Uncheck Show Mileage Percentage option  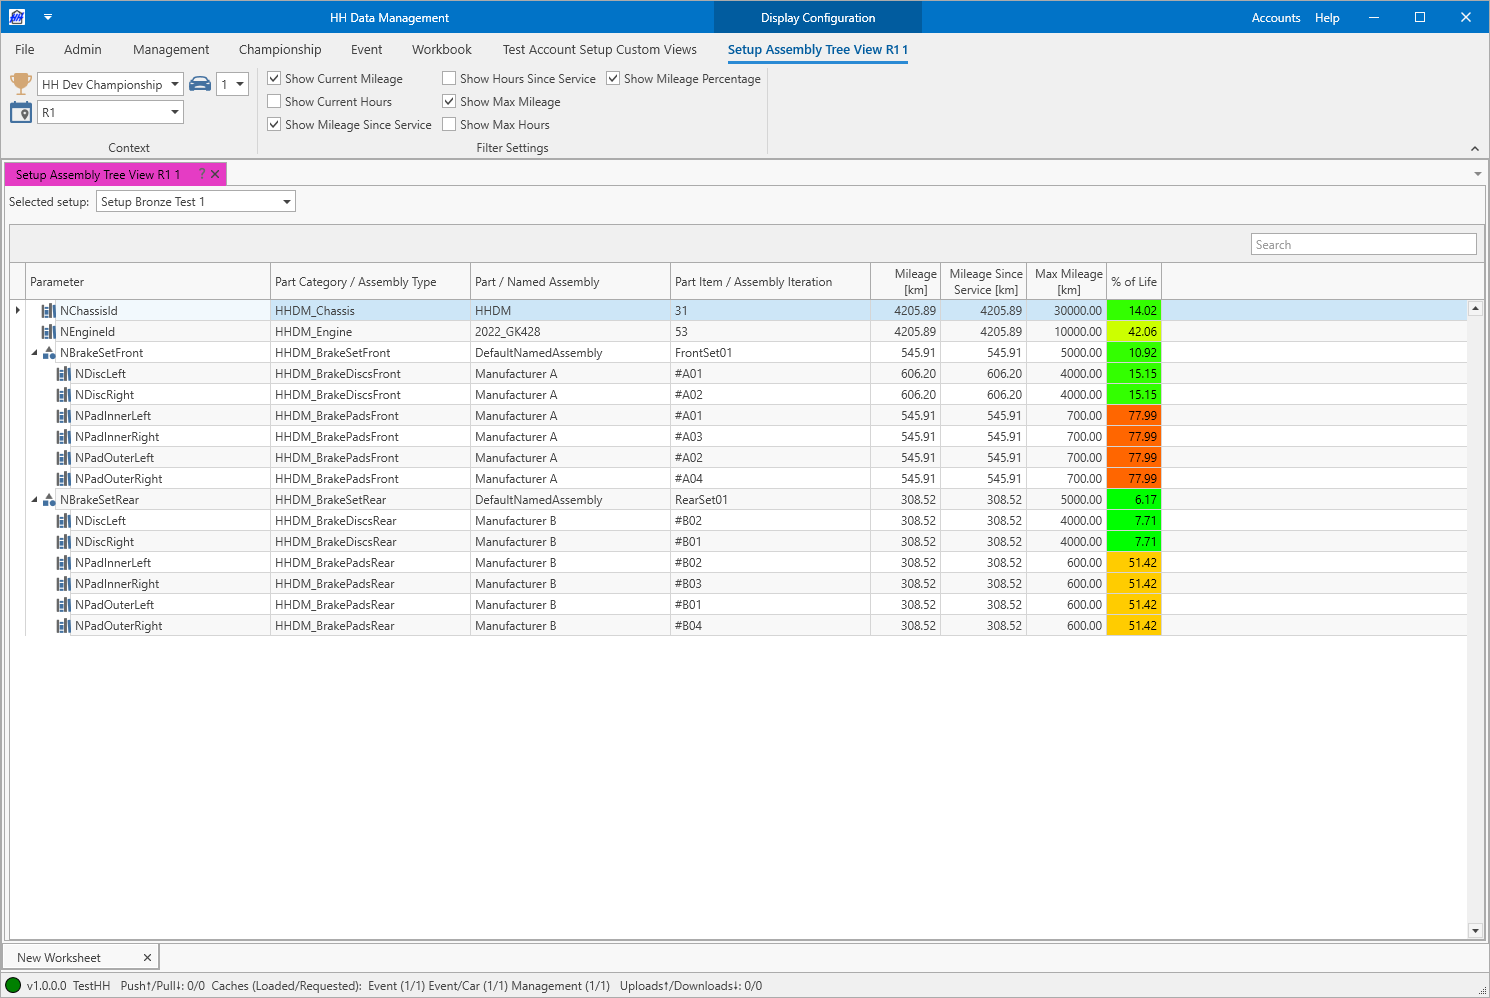tap(613, 78)
